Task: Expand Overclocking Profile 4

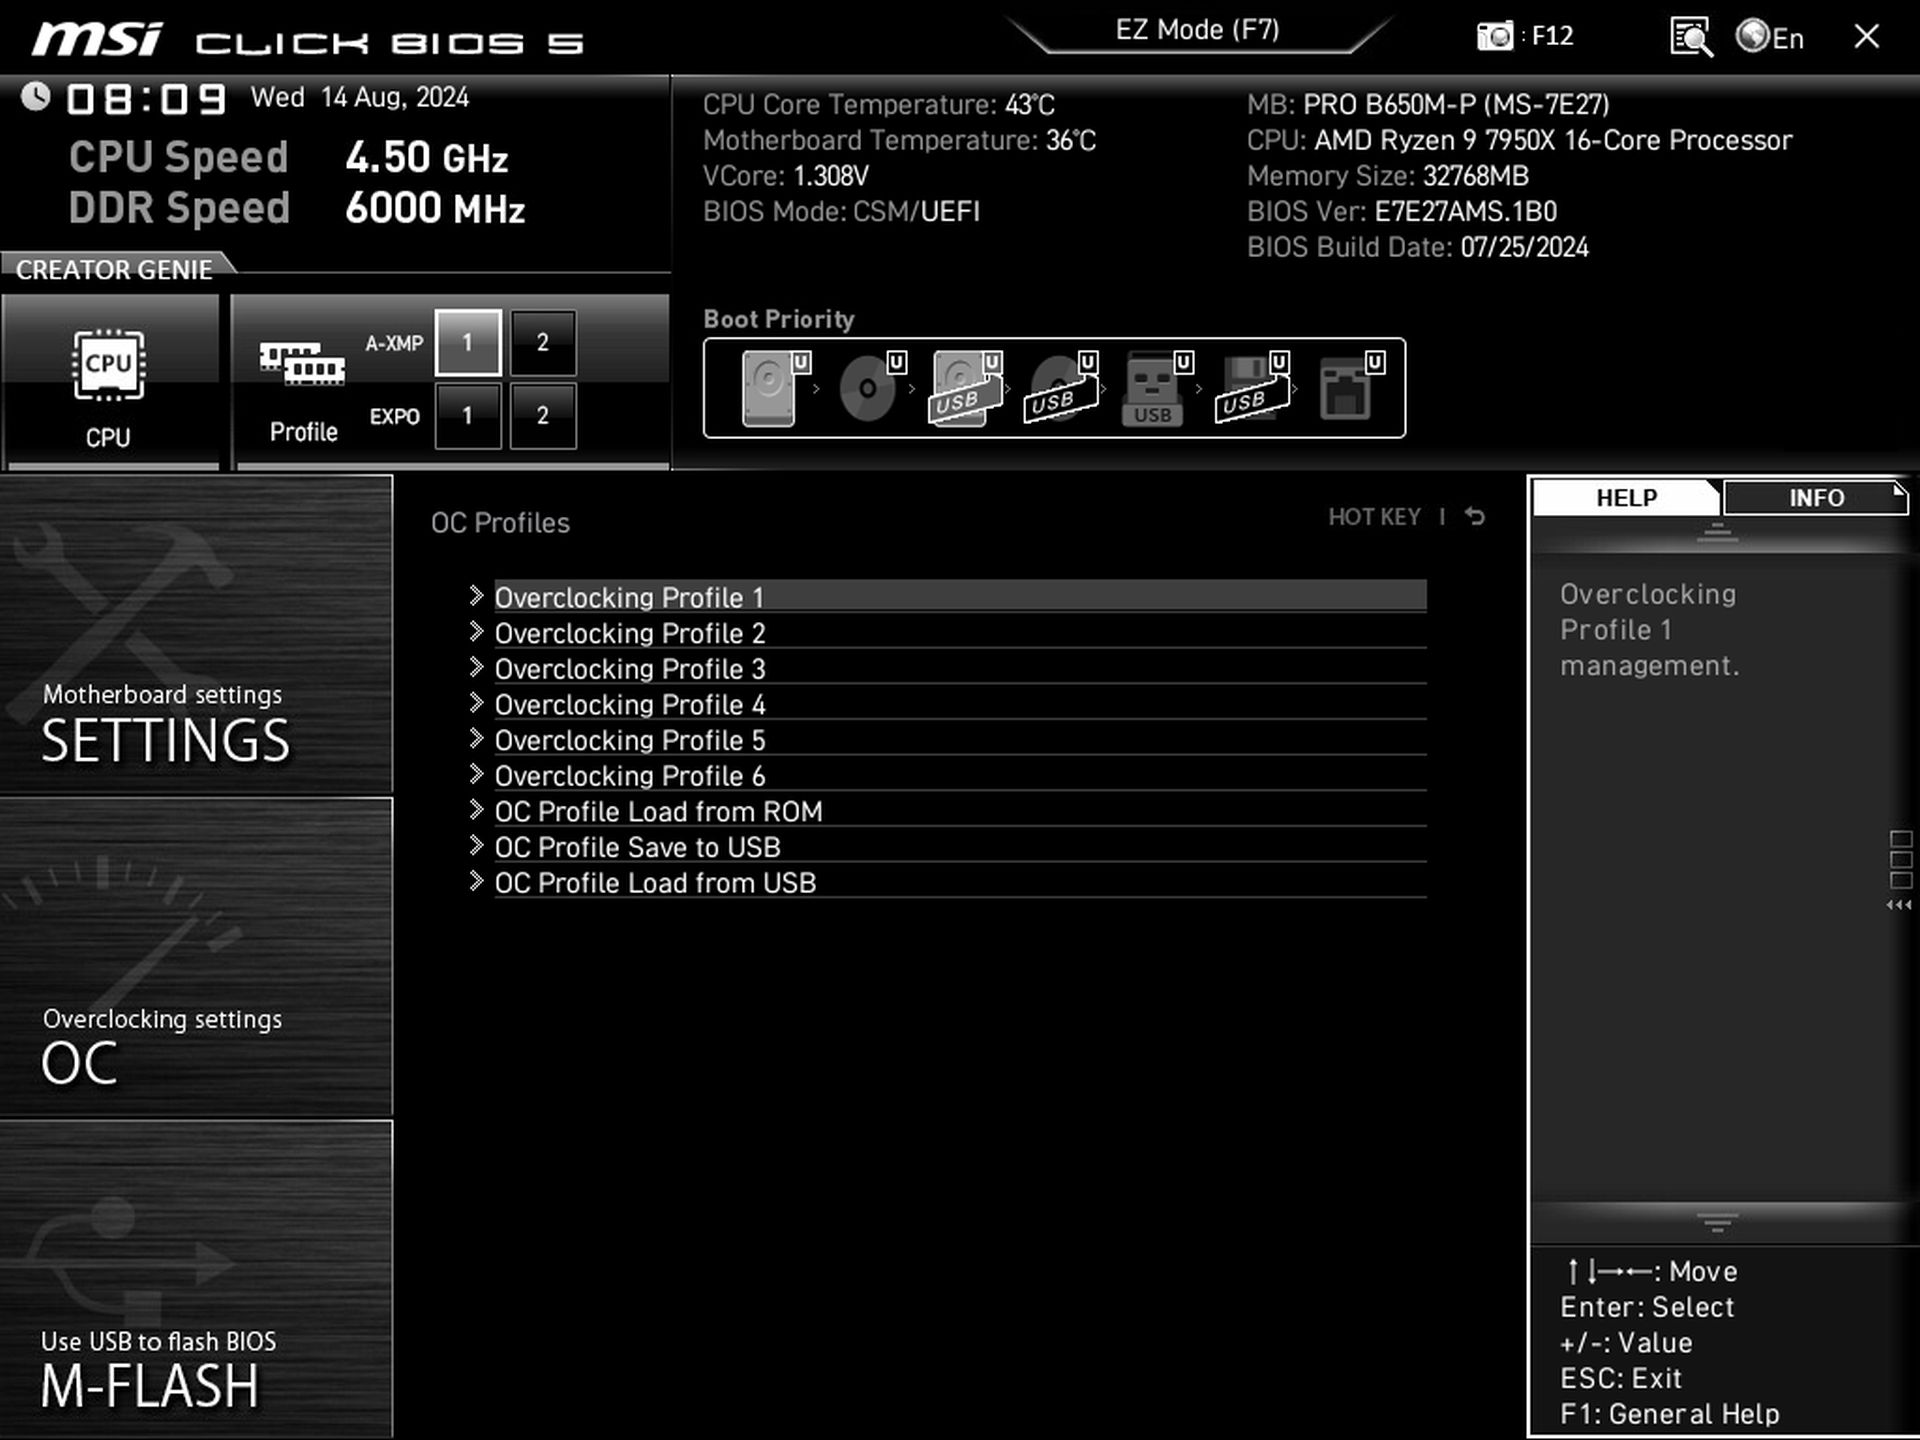Action: point(629,704)
